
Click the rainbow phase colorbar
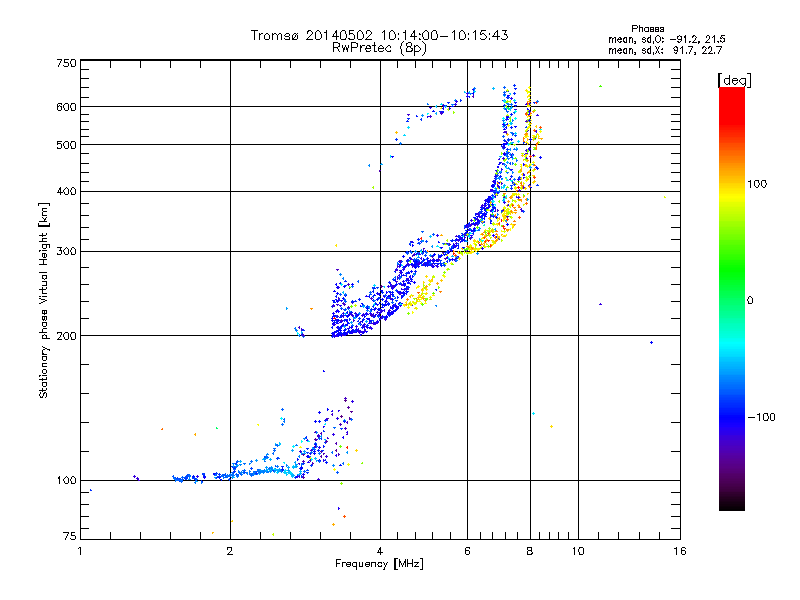tap(732, 299)
